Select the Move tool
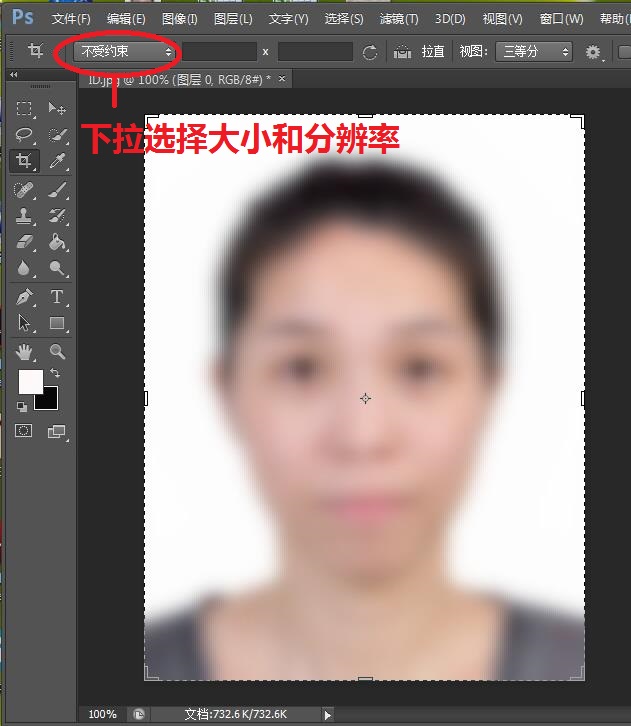This screenshot has width=631, height=726. 57,108
